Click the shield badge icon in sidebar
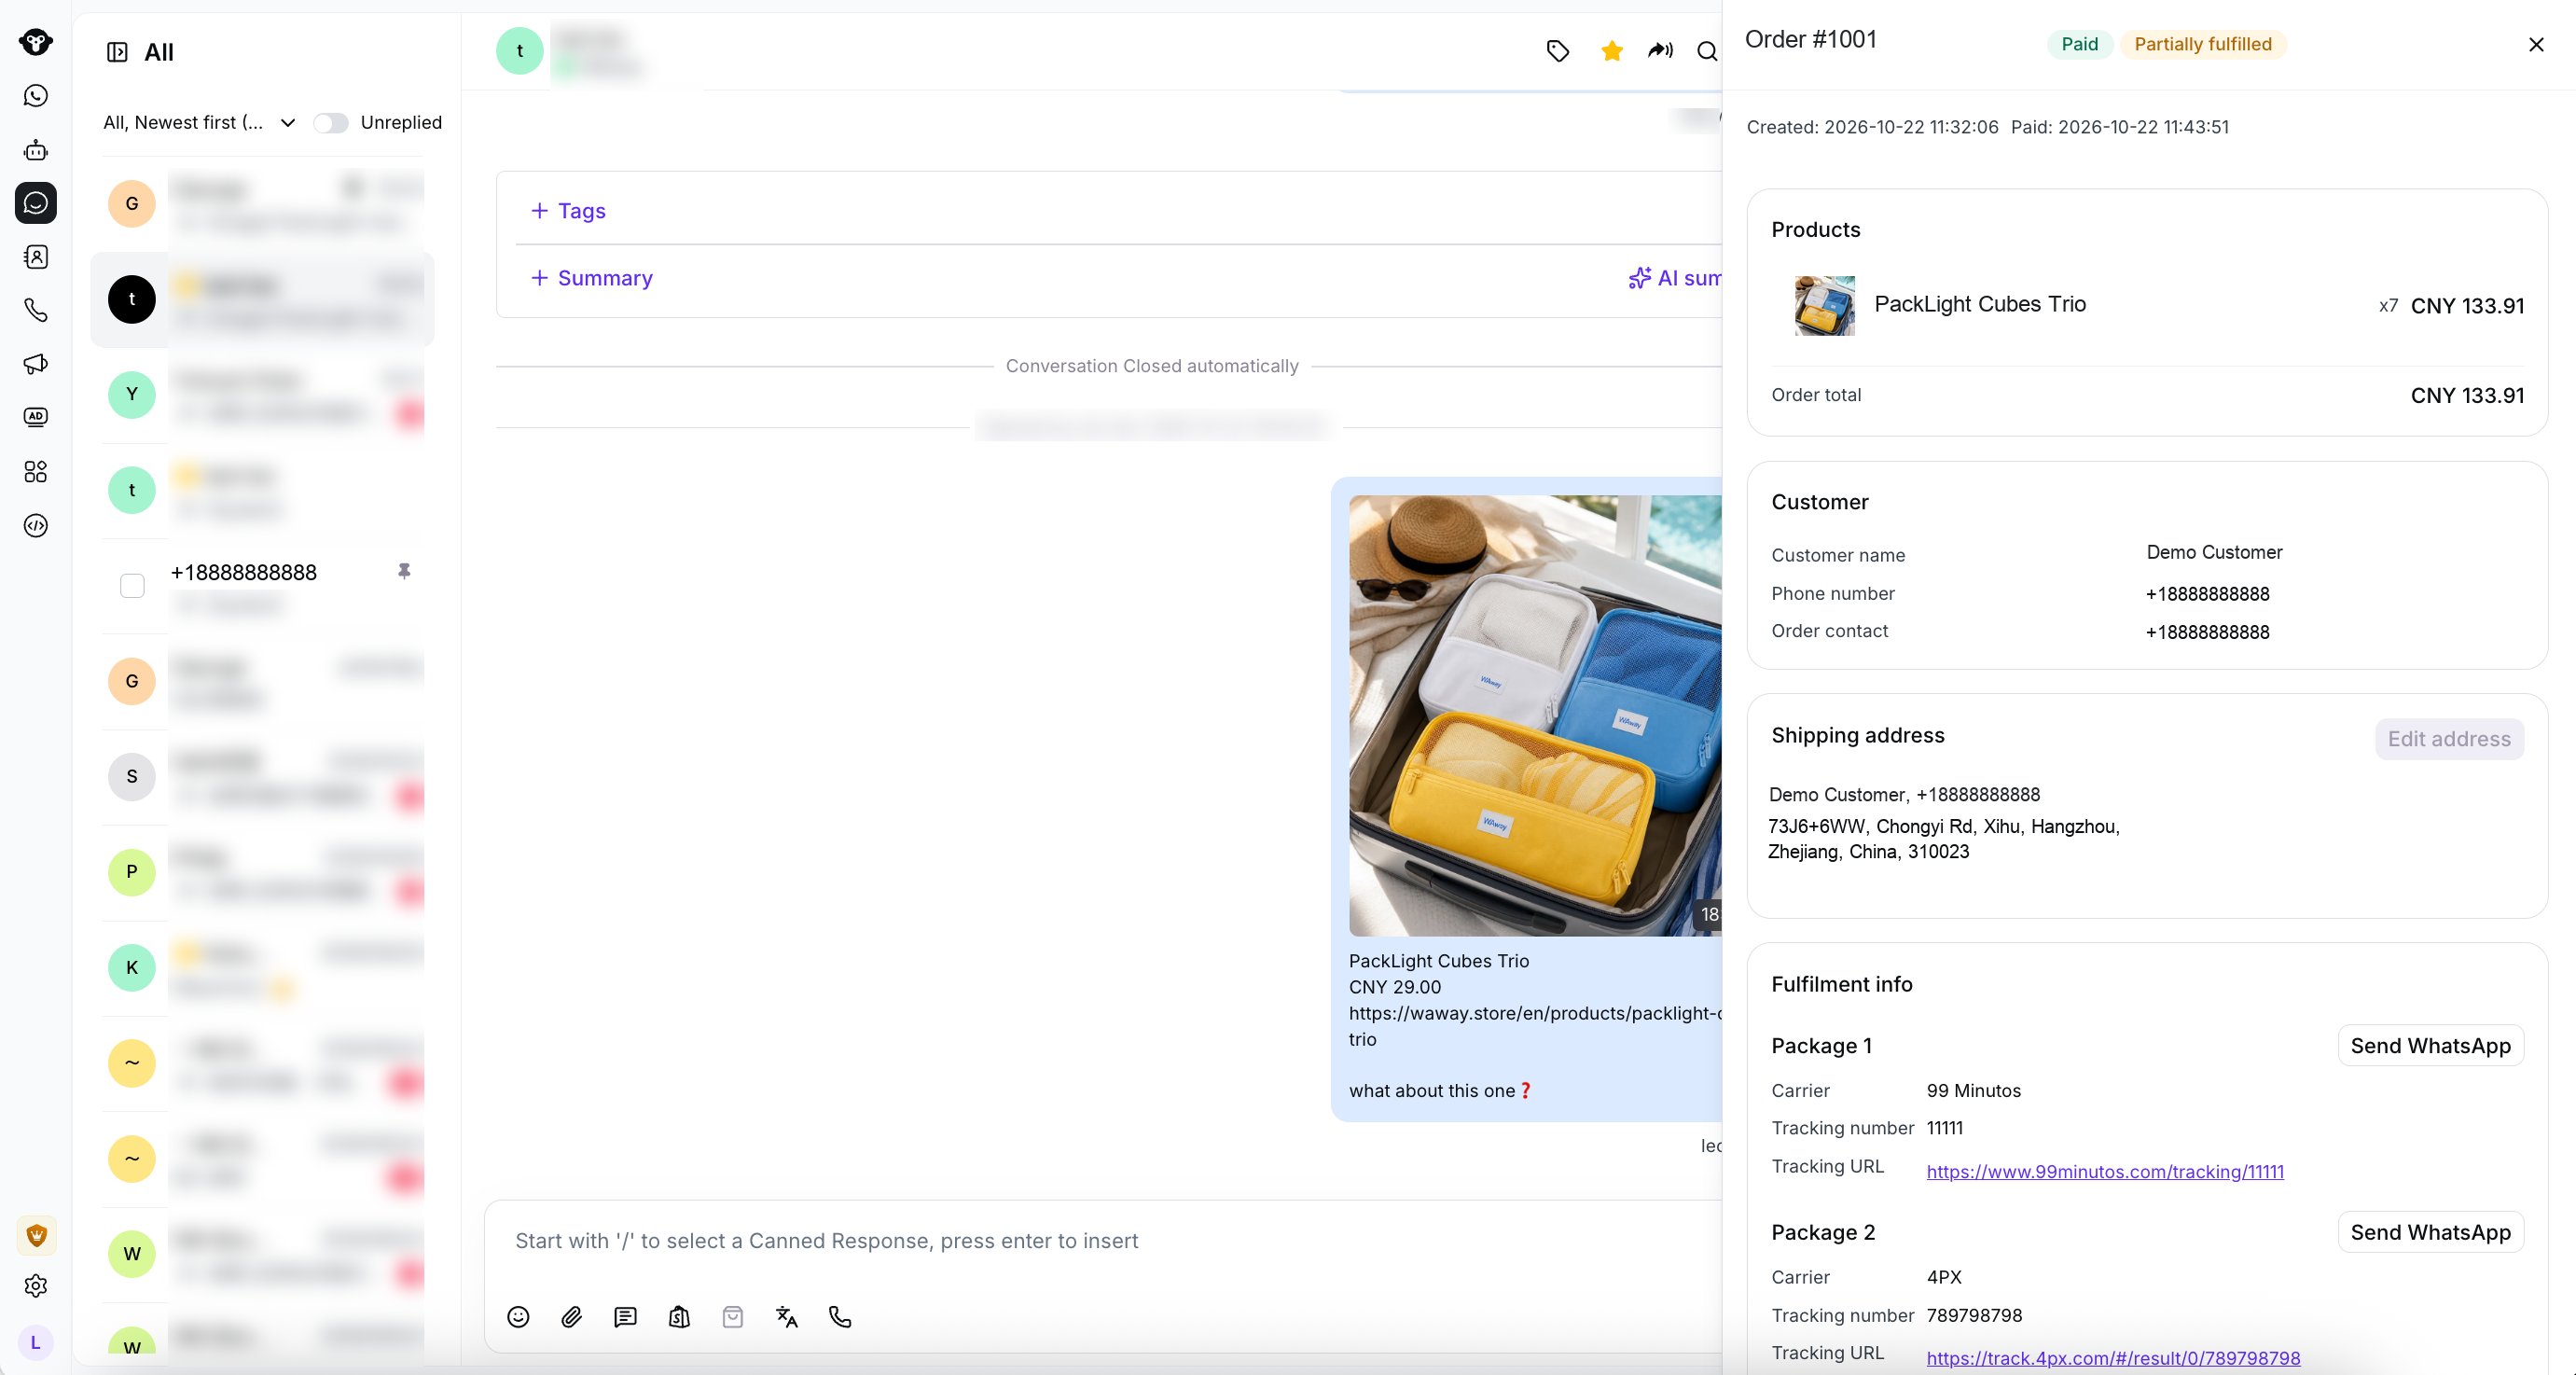The width and height of the screenshot is (2576, 1375). click(36, 1236)
